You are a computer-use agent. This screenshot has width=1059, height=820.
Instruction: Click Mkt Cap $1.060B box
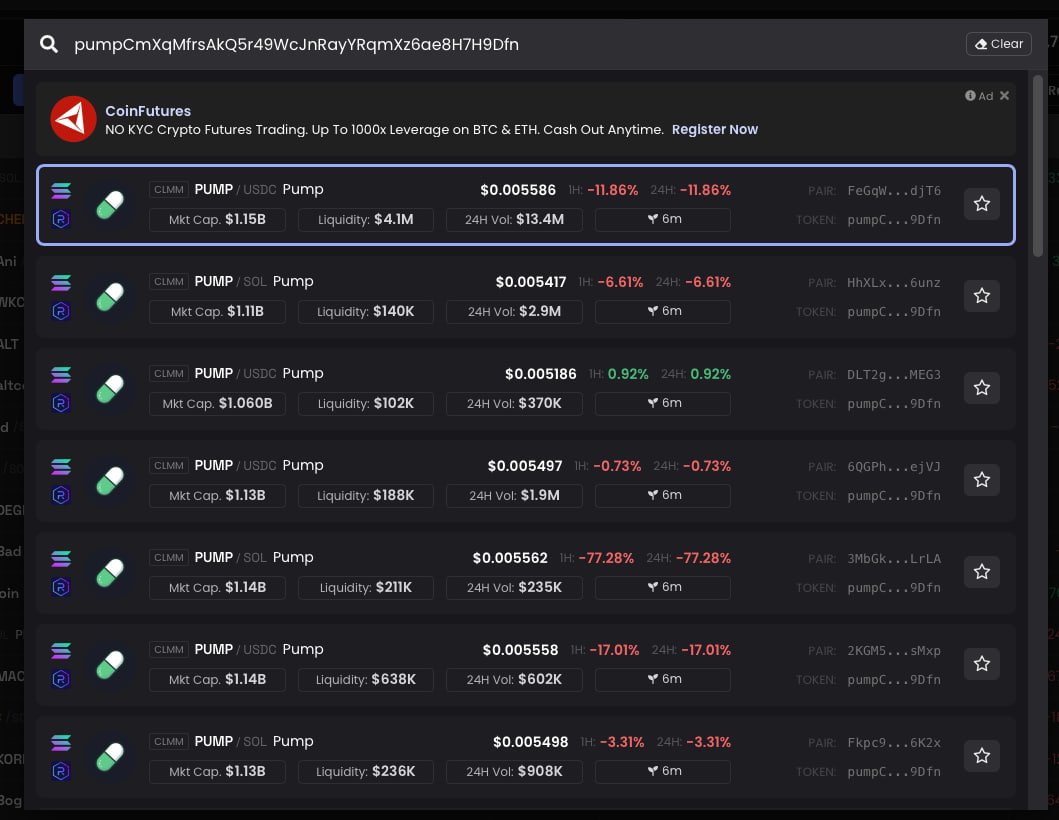coord(217,403)
